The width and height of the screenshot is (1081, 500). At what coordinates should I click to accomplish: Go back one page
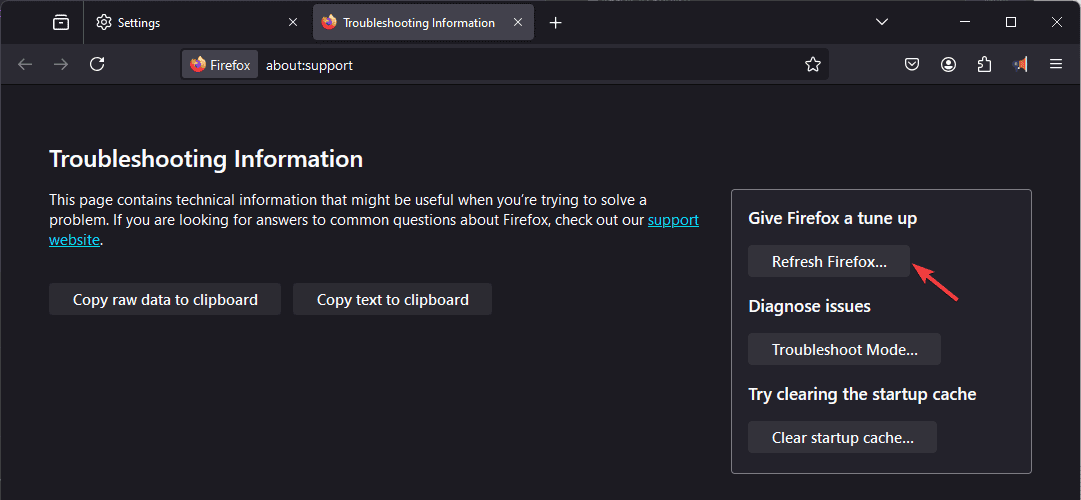coord(25,64)
